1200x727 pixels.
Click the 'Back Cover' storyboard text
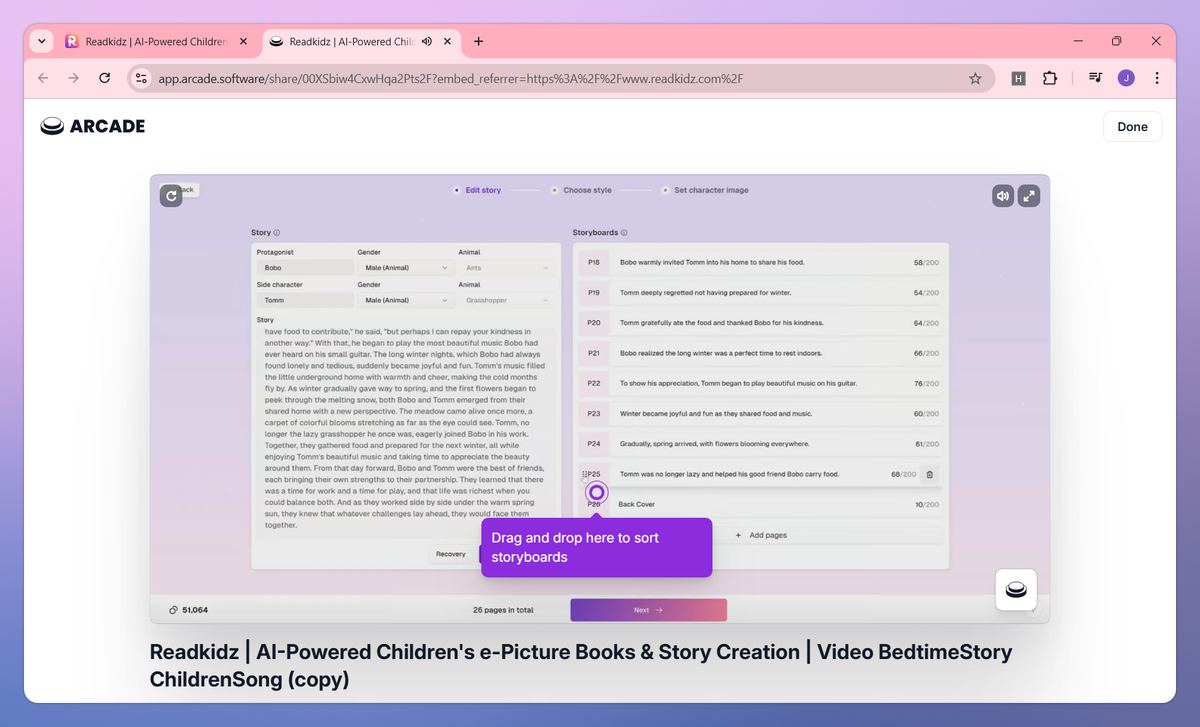point(637,504)
